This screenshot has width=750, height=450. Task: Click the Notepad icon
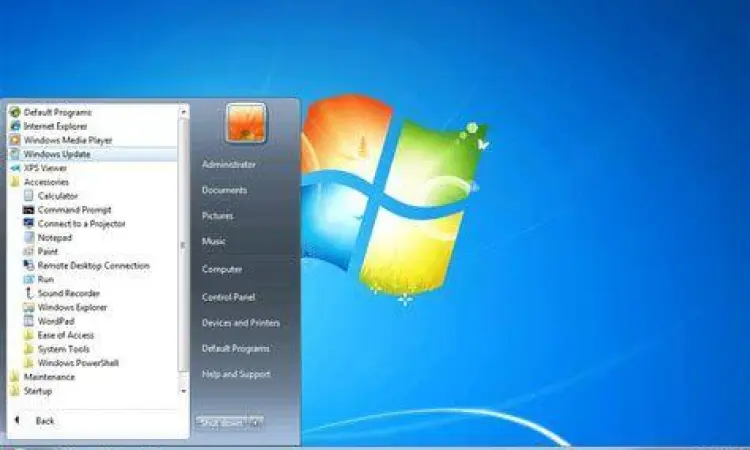tap(29, 237)
